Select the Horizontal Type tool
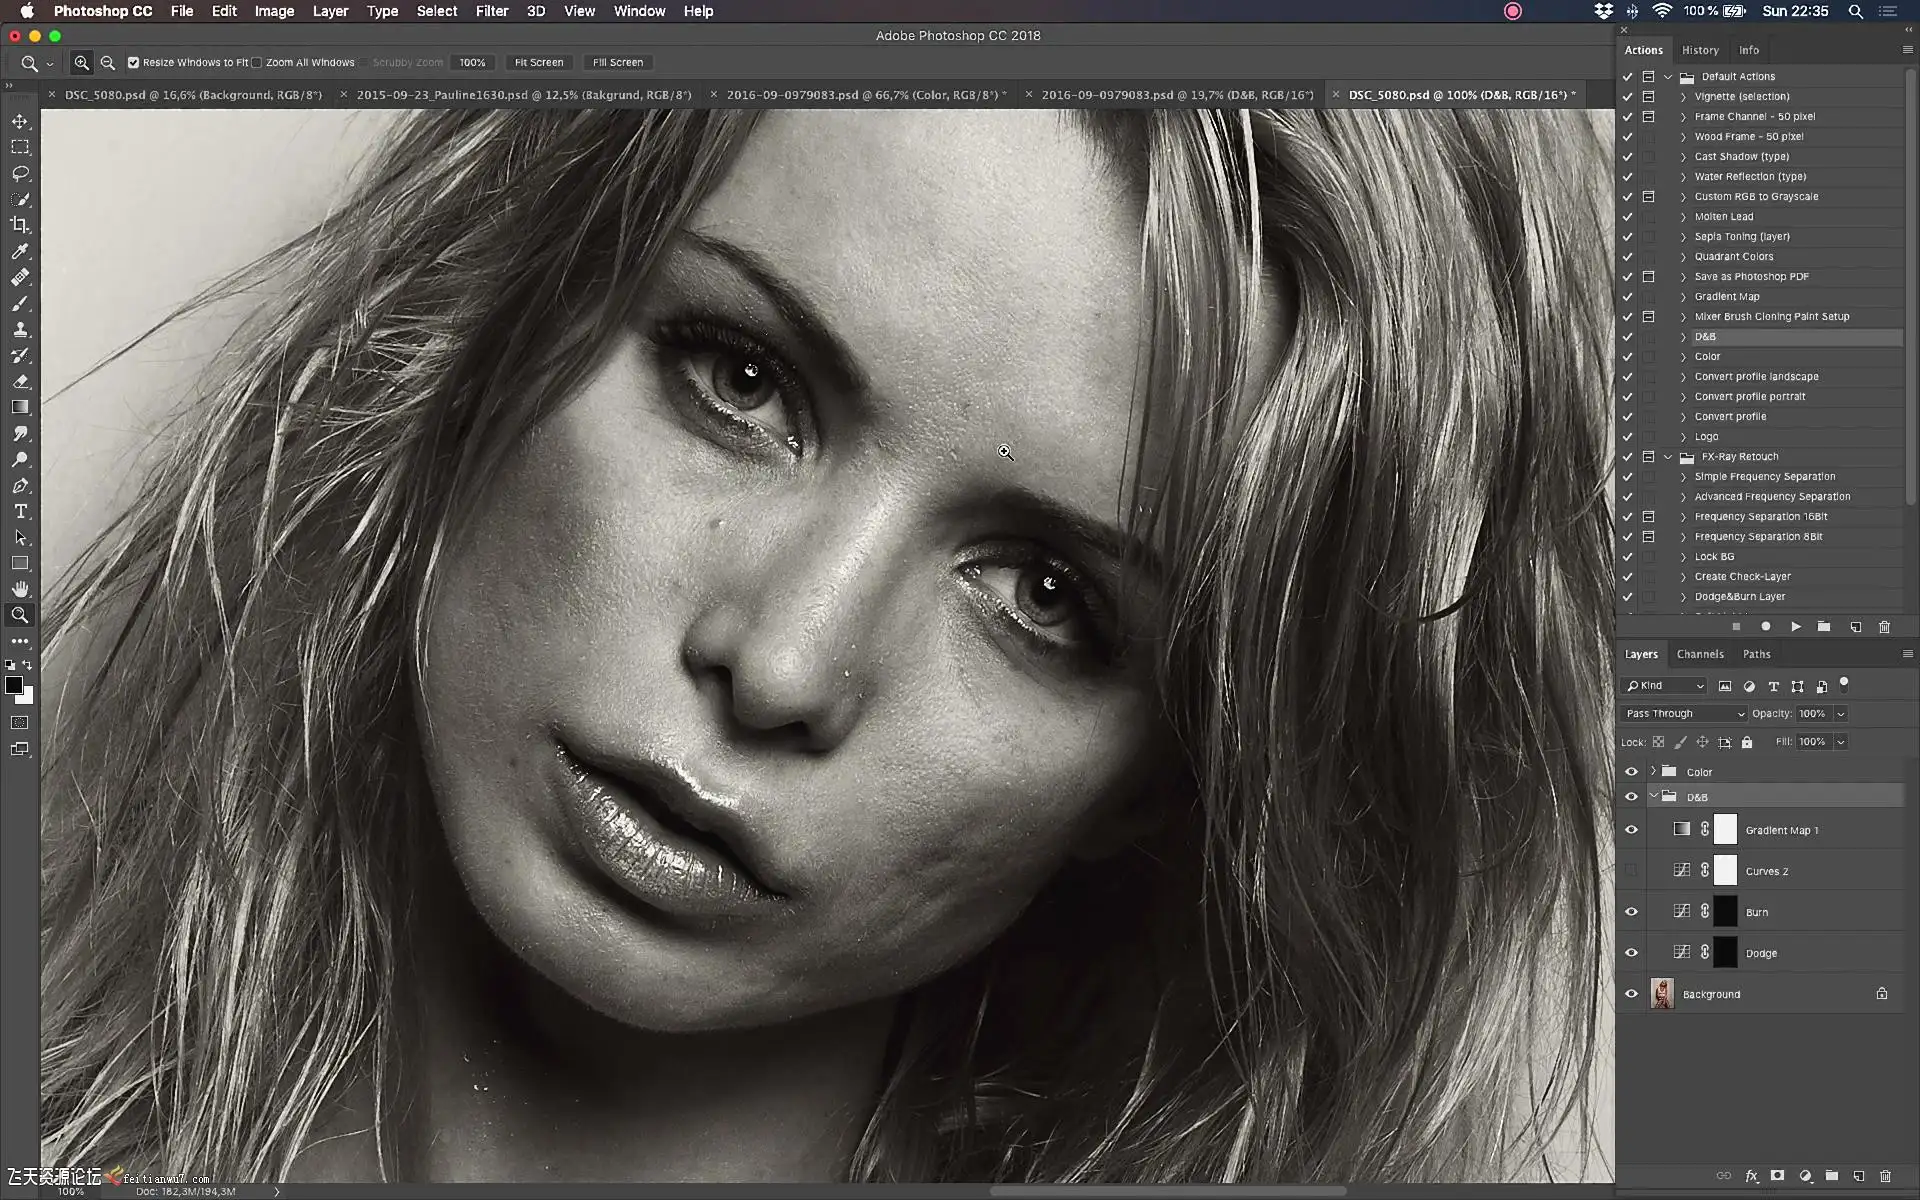 pyautogui.click(x=20, y=511)
